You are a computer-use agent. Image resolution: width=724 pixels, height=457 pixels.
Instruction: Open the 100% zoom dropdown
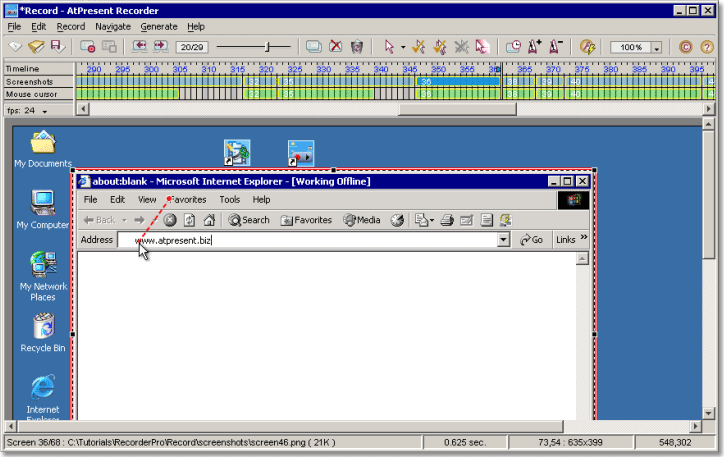tap(656, 48)
